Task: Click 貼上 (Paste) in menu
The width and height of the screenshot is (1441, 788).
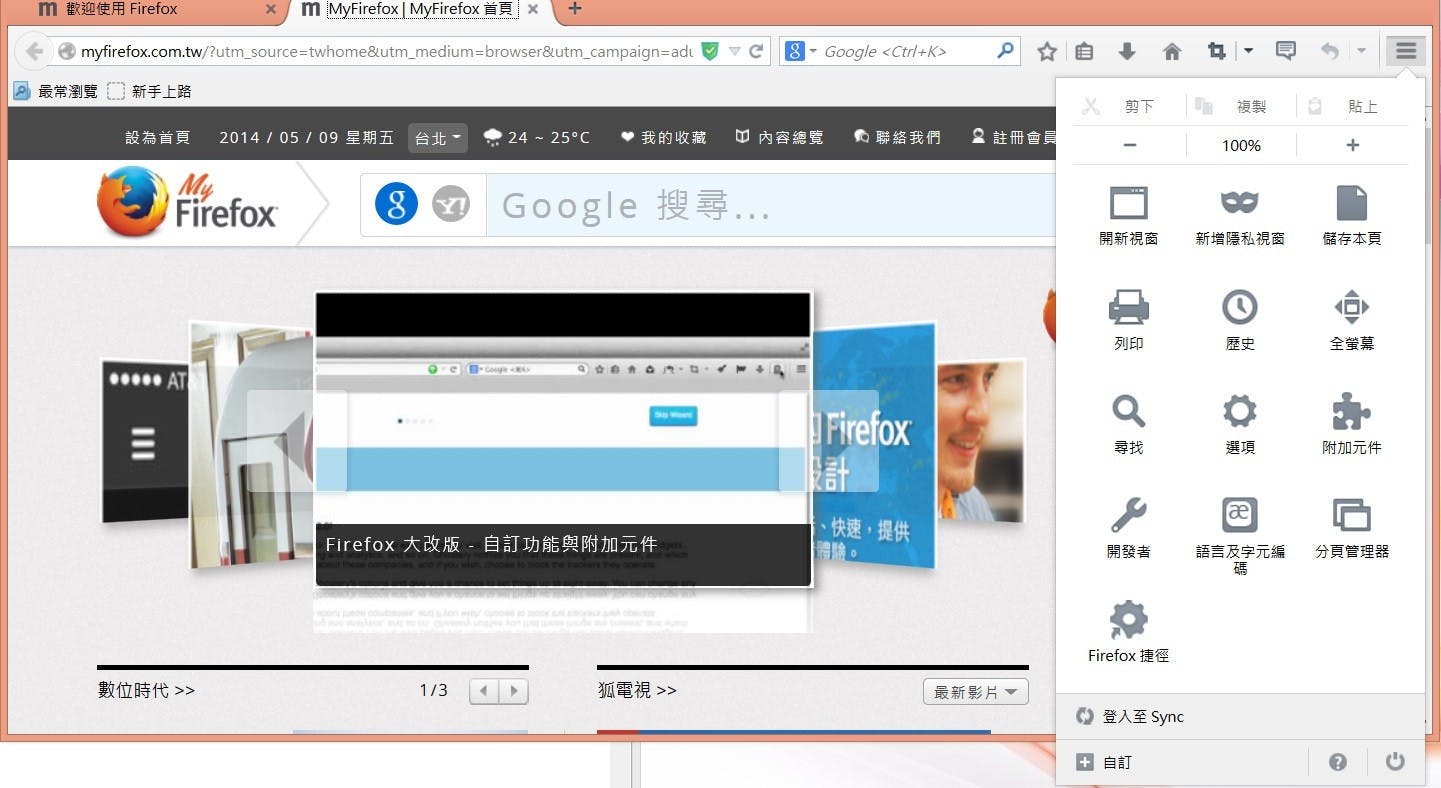Action: 1344,106
